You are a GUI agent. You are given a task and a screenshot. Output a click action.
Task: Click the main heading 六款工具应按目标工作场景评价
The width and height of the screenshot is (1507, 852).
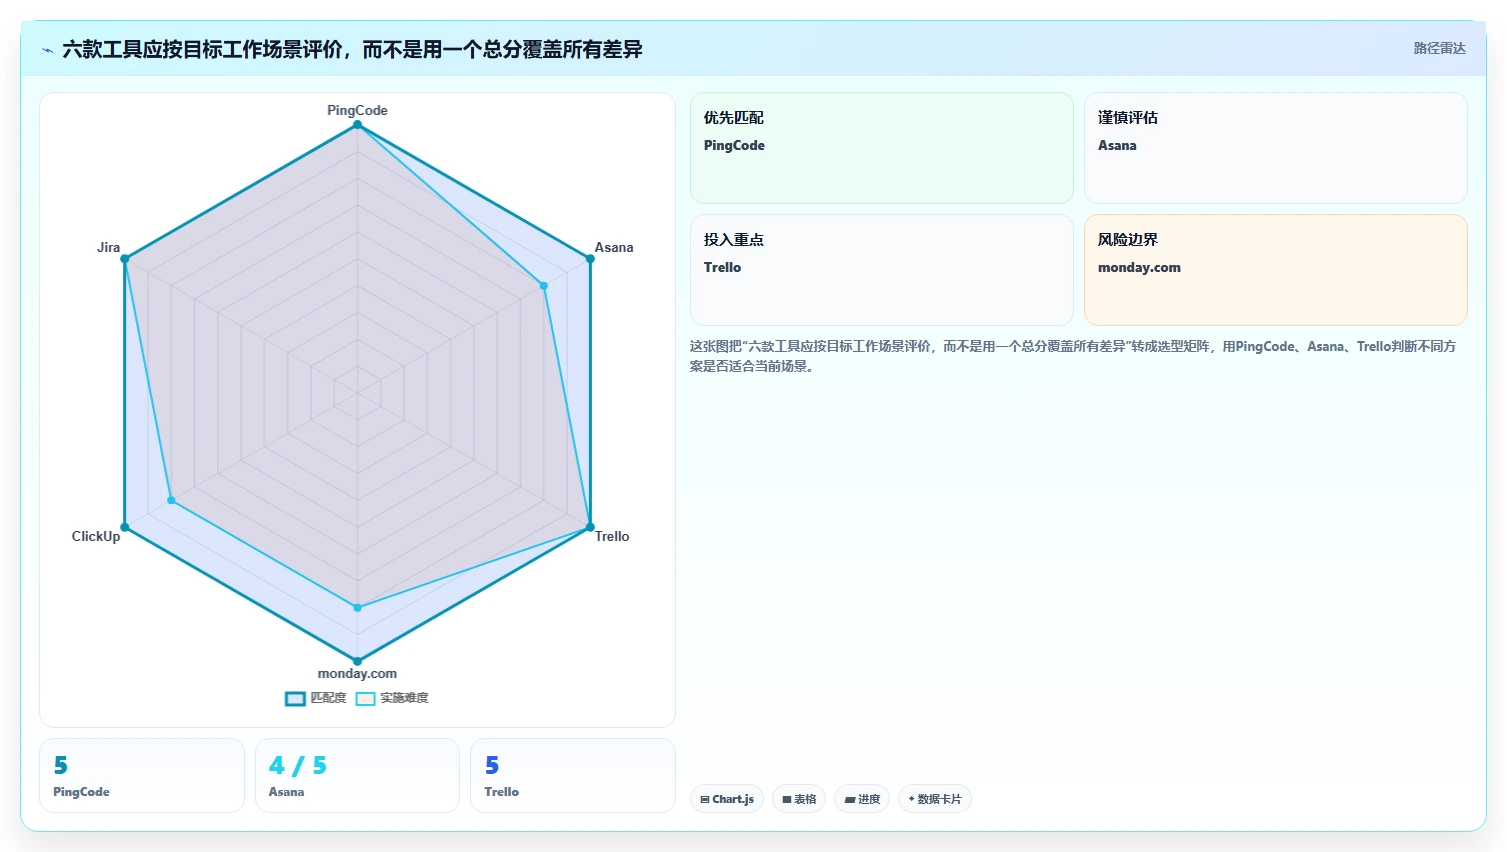pos(352,49)
